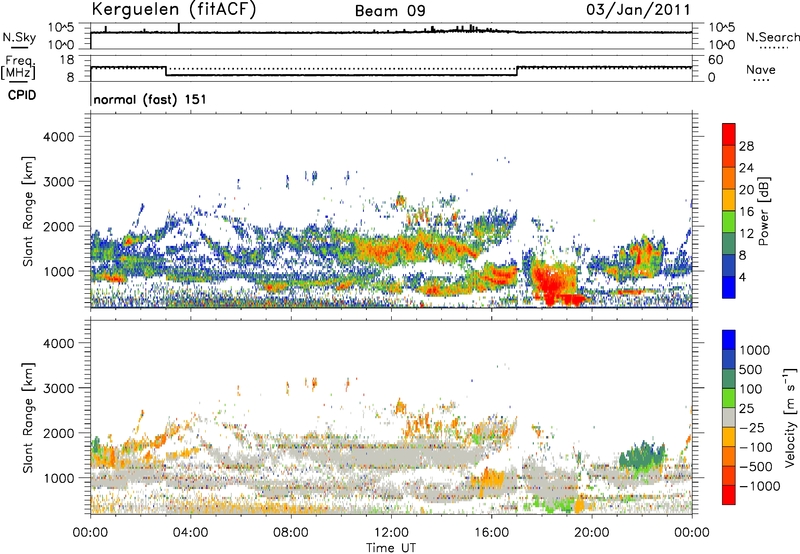Click the "28" label on power colorbar
The image size is (800, 554).
click(746, 146)
